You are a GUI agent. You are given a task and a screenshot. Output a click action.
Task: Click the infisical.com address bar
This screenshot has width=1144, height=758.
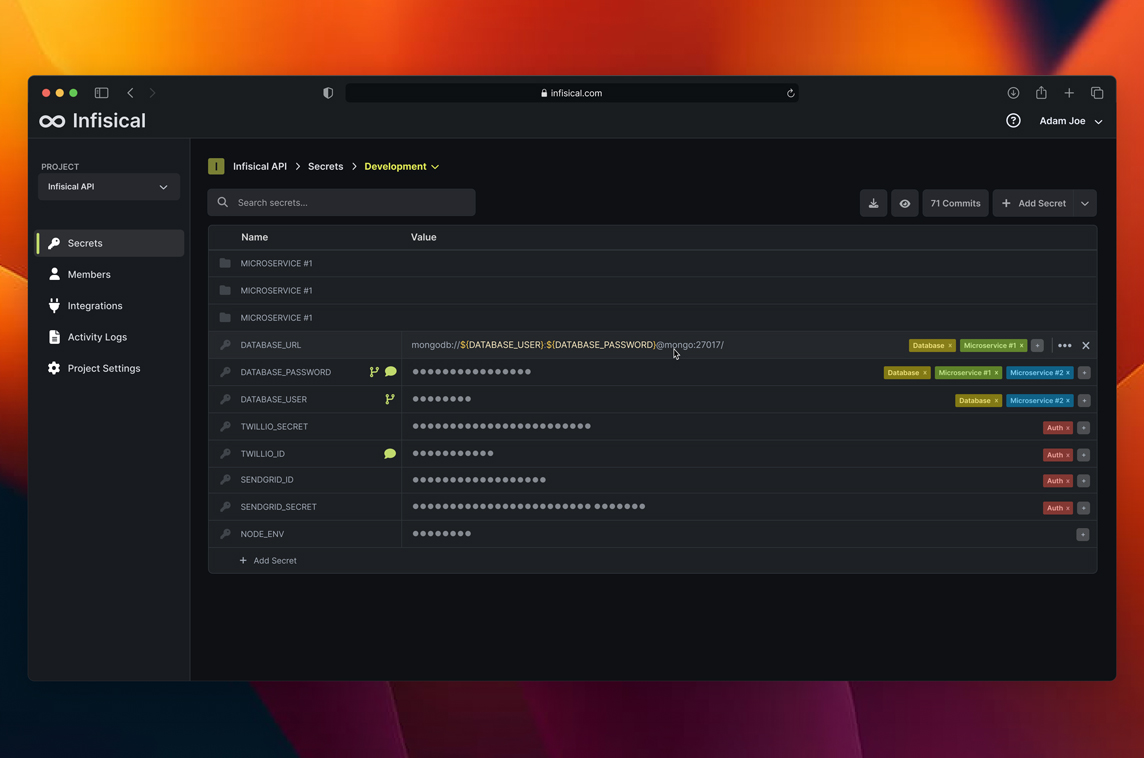point(572,93)
